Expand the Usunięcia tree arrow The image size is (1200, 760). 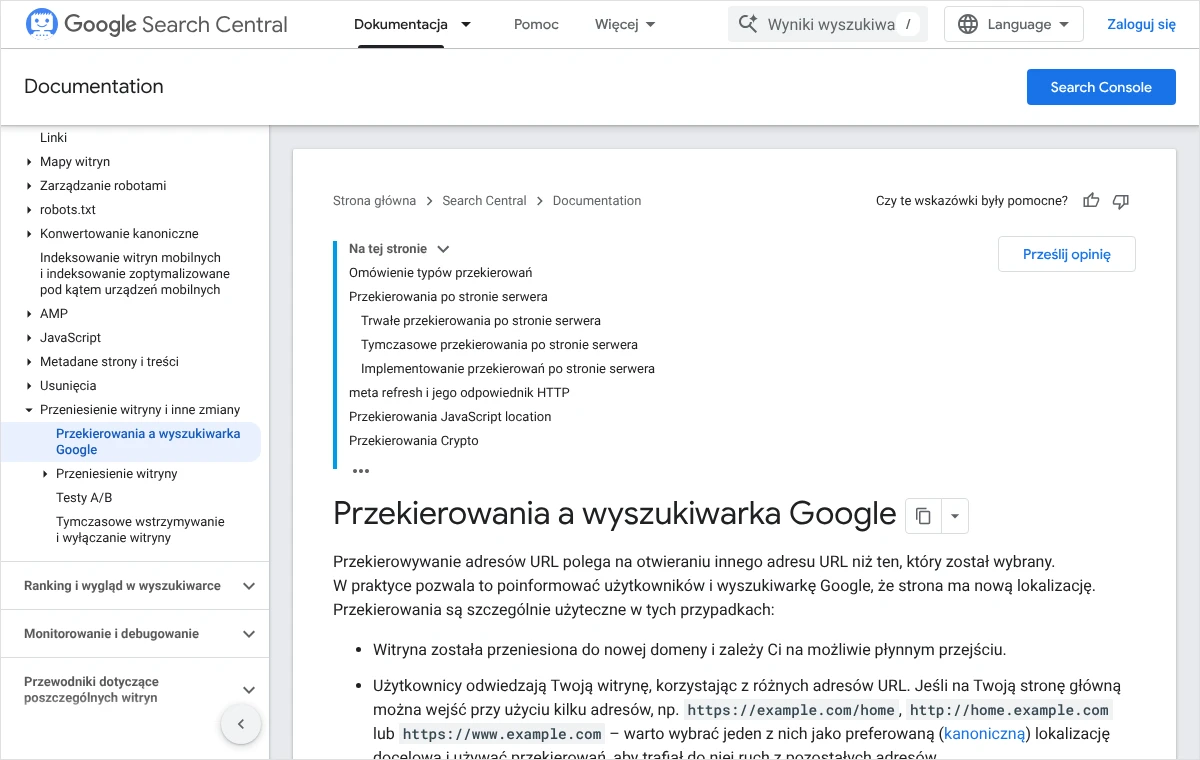pyautogui.click(x=29, y=386)
